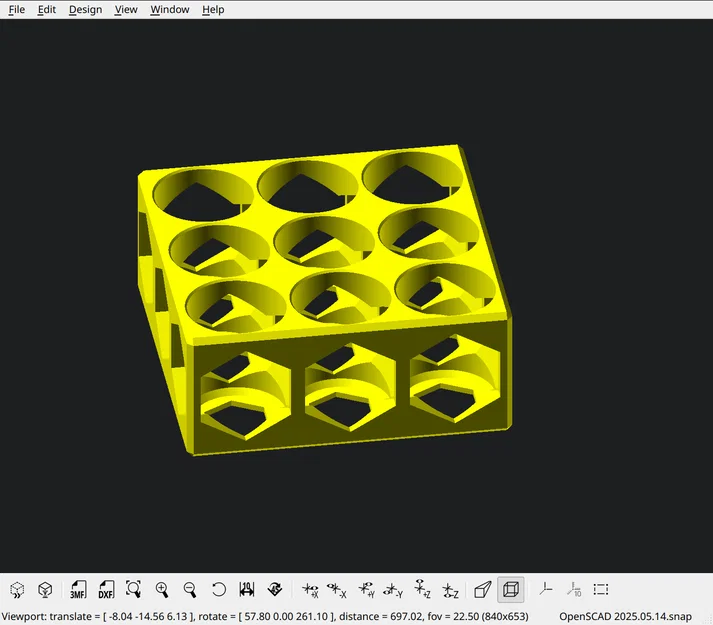
Task: Click the yellow 3D rack model
Action: point(325,300)
